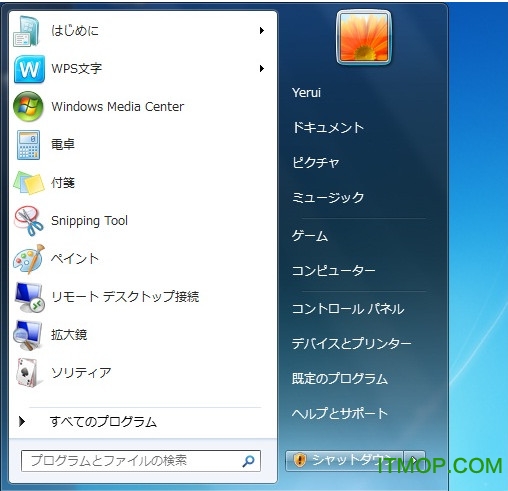Open the ペイント paint palette icon
The image size is (508, 491).
(29, 259)
